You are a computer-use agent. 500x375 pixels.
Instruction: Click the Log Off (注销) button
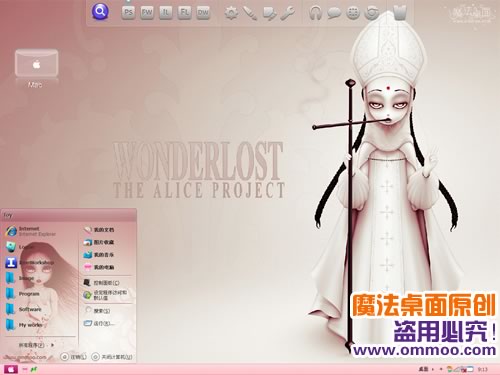pos(74,357)
